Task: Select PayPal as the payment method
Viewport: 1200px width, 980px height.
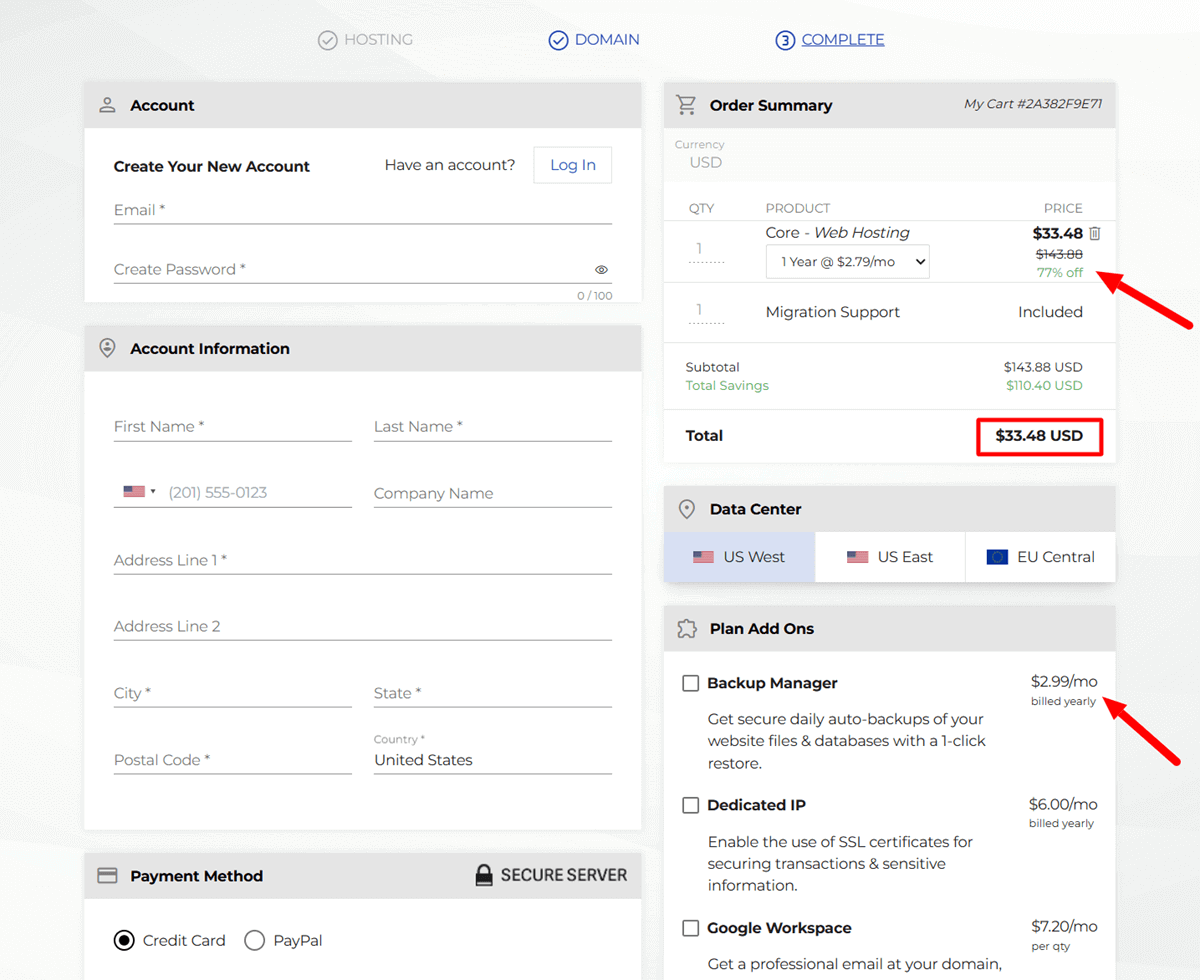Action: pos(256,940)
